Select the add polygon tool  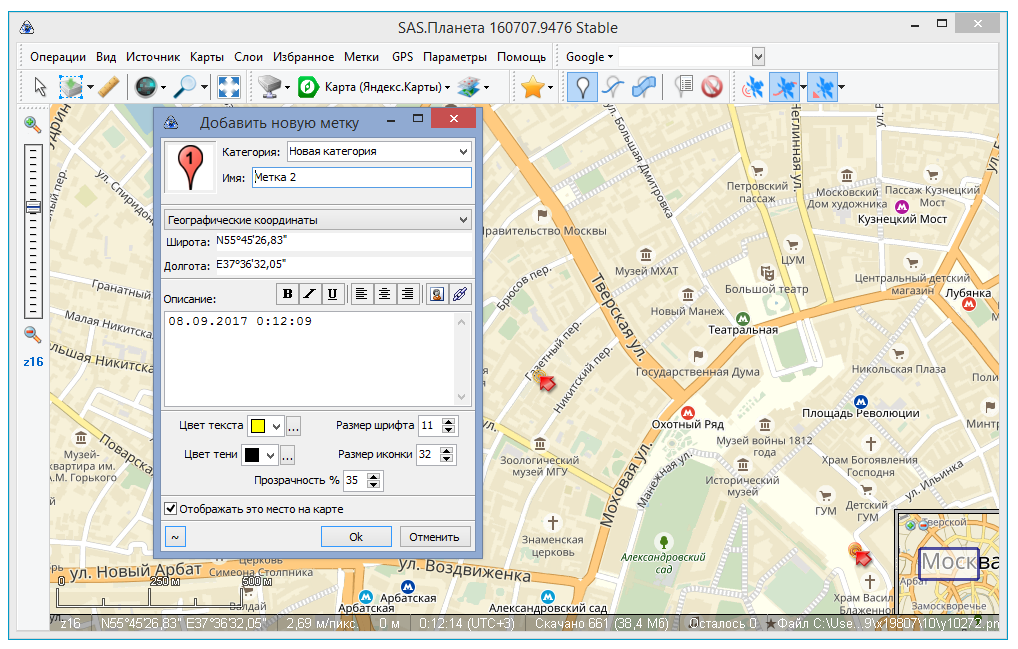[x=645, y=87]
